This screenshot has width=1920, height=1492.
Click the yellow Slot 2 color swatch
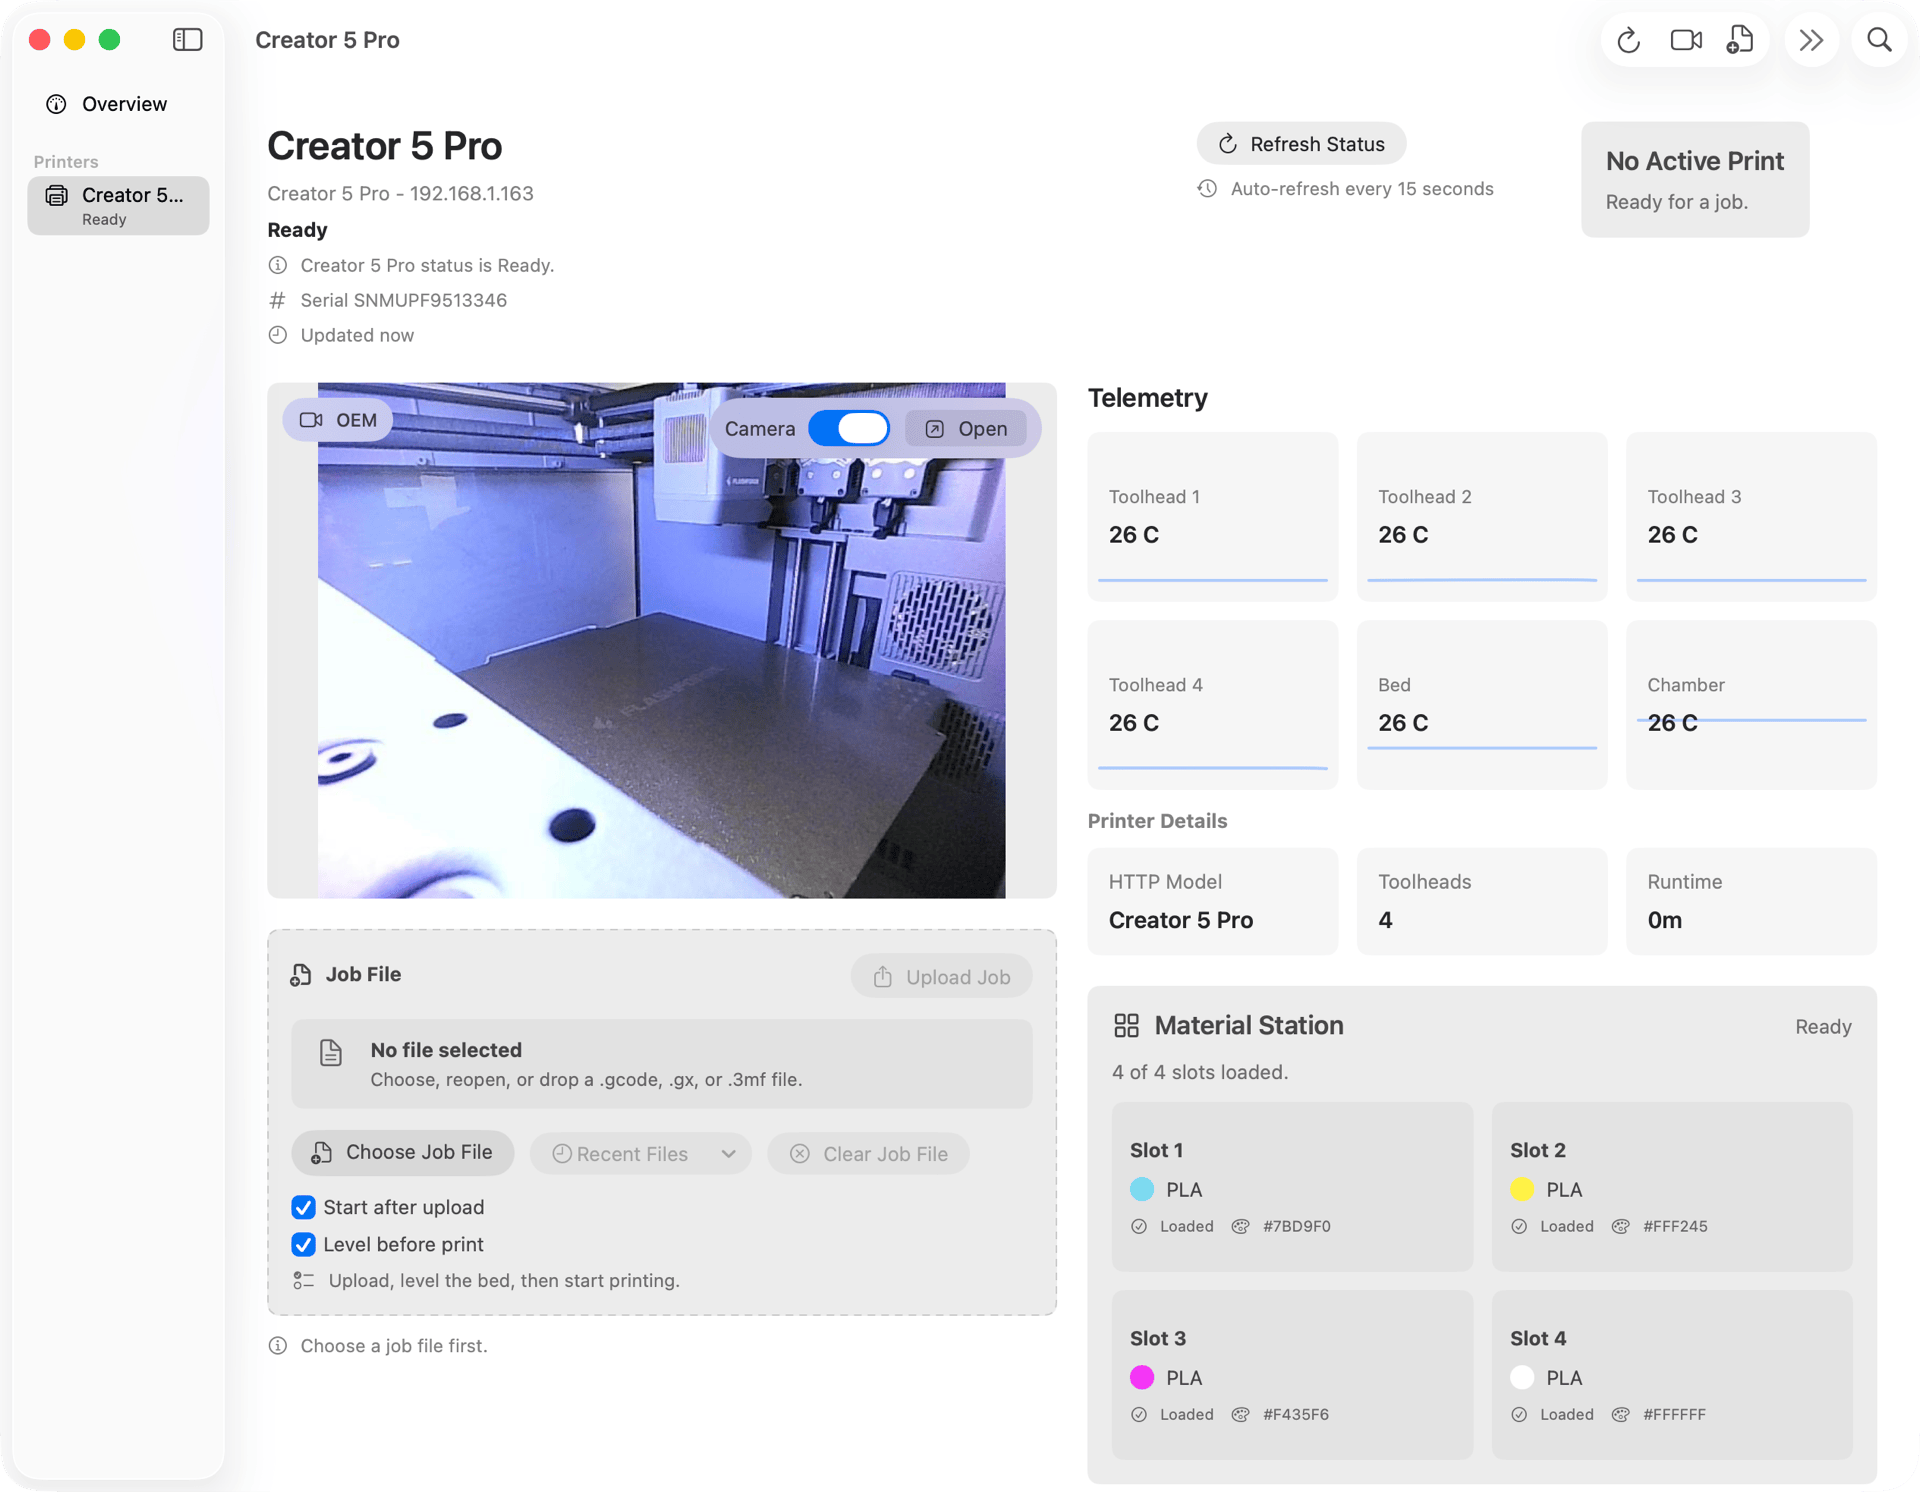[x=1522, y=1190]
